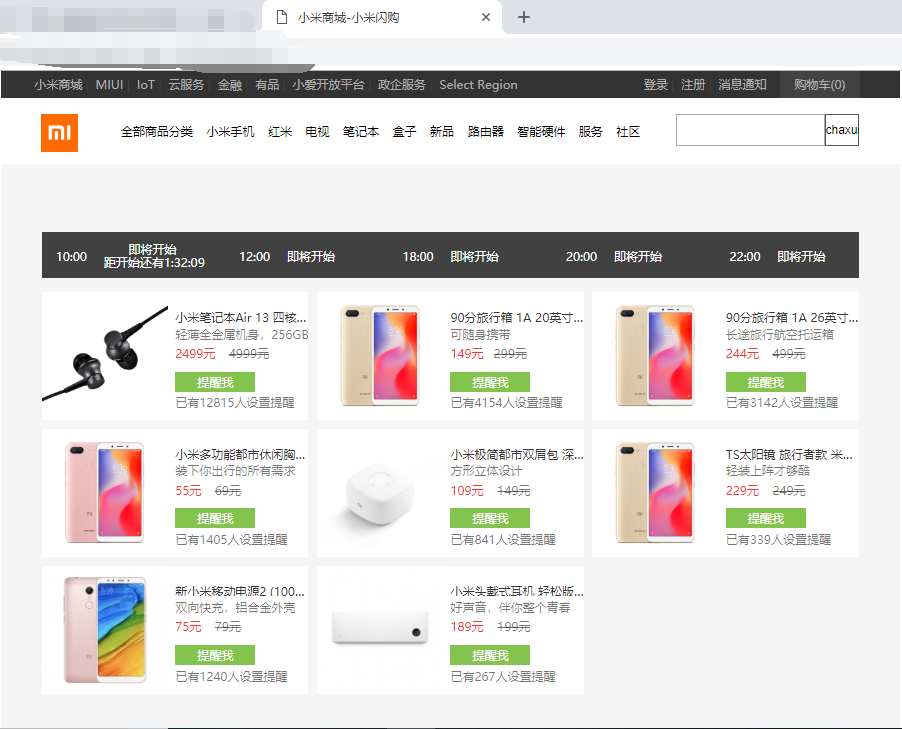Open product title TS太阳镜 旅行者款 米...

[x=789, y=455]
